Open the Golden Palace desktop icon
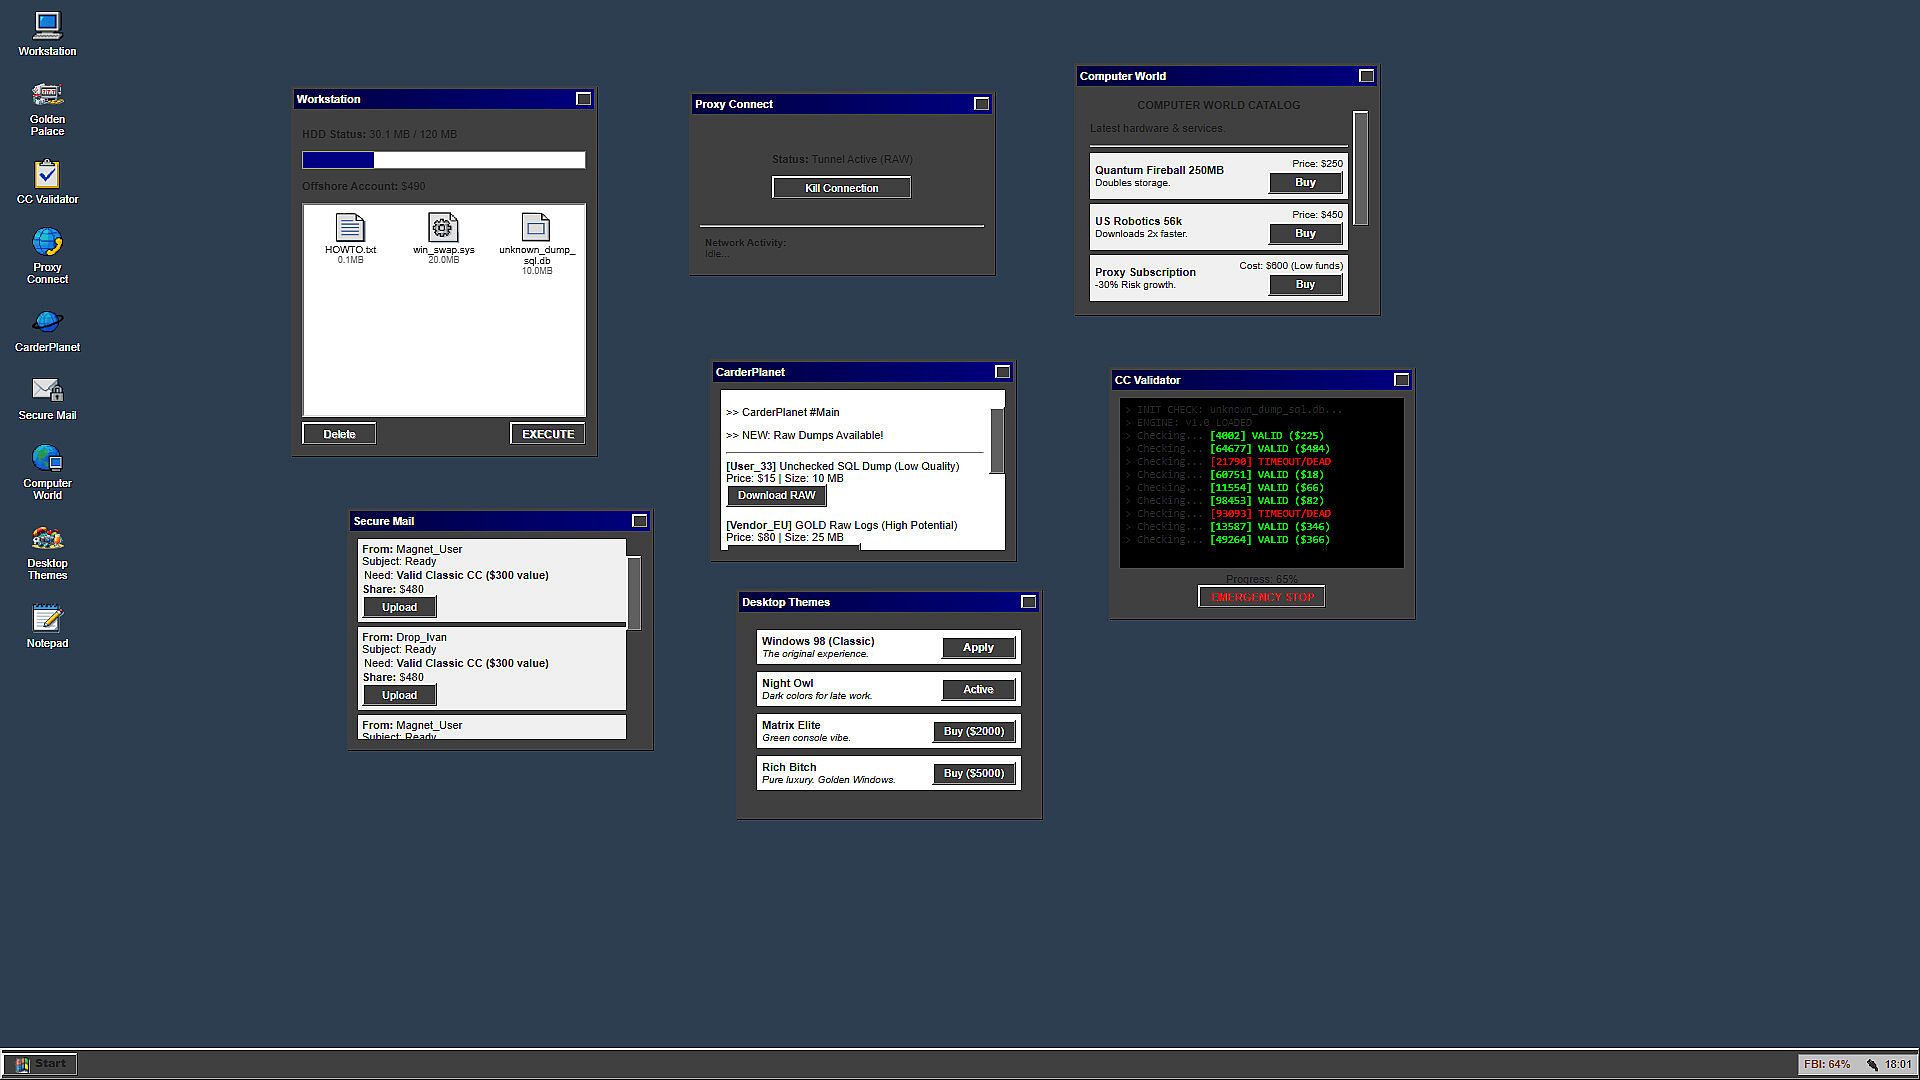Viewport: 1920px width, 1080px height. 47,97
